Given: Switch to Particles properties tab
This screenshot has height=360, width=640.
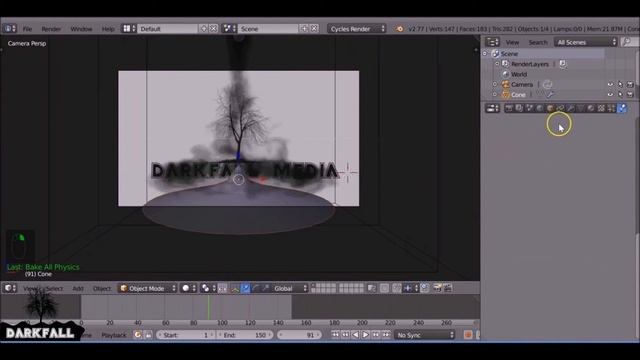Looking at the screenshot, I should pyautogui.click(x=611, y=108).
